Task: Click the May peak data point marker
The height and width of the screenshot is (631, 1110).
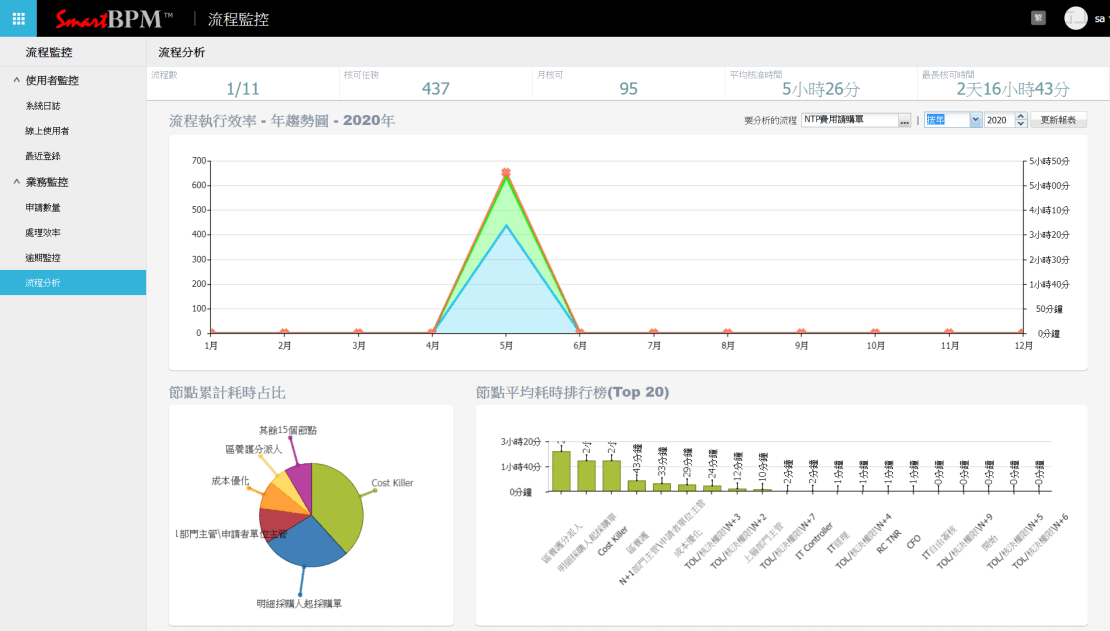Action: click(x=506, y=173)
